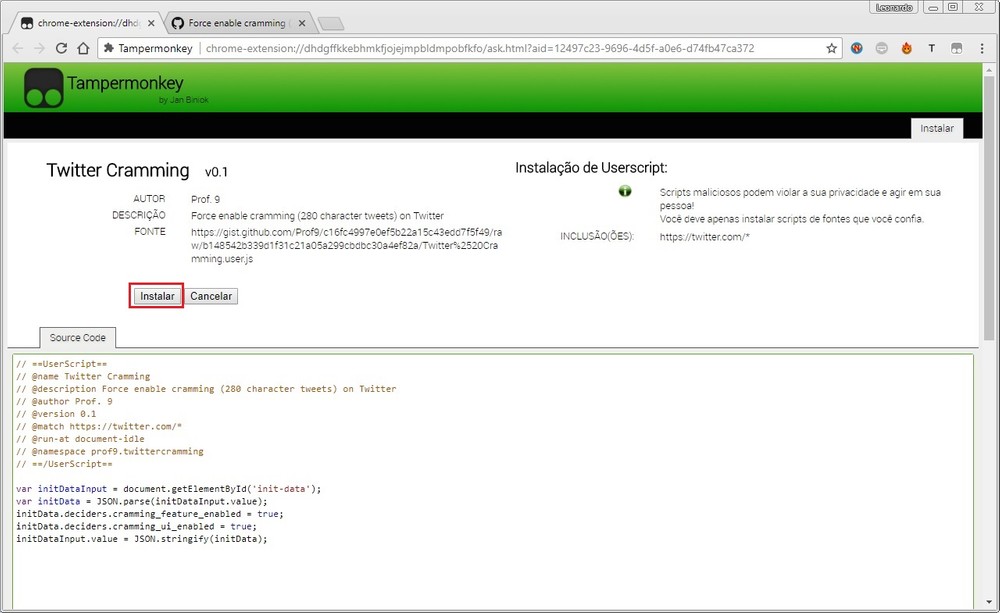
Task: Click the black letter T extension icon
Action: [x=932, y=48]
